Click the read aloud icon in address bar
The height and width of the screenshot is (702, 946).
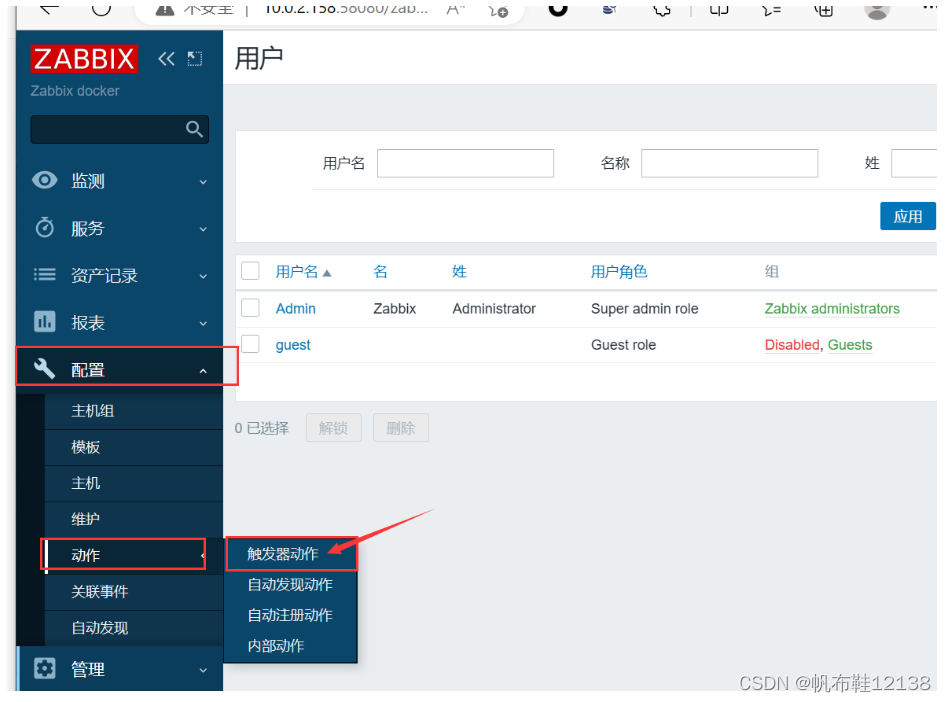pos(456,10)
